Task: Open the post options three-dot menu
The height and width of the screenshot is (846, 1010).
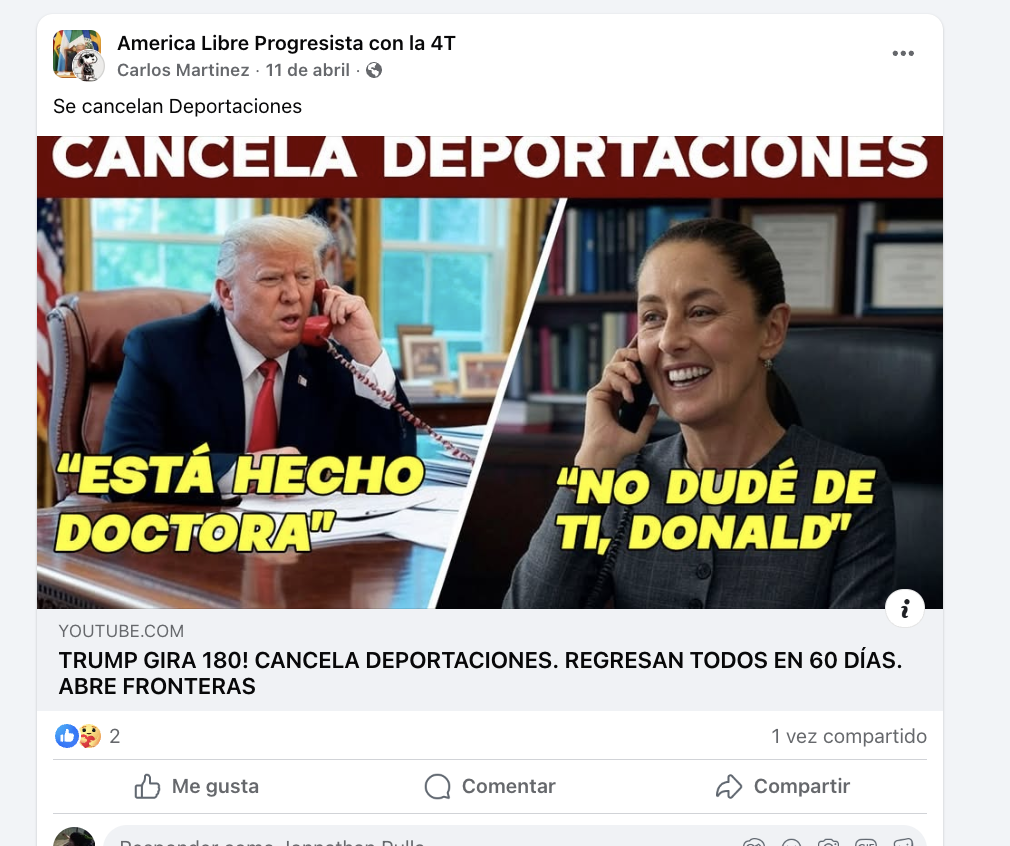Action: tap(903, 53)
